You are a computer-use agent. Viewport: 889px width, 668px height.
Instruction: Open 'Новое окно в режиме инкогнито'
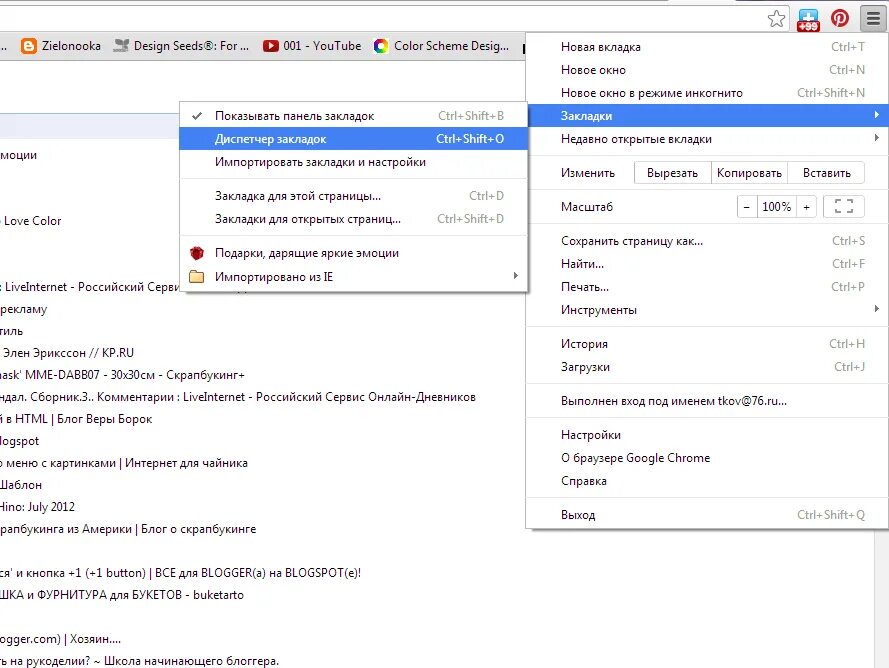pyautogui.click(x=706, y=93)
